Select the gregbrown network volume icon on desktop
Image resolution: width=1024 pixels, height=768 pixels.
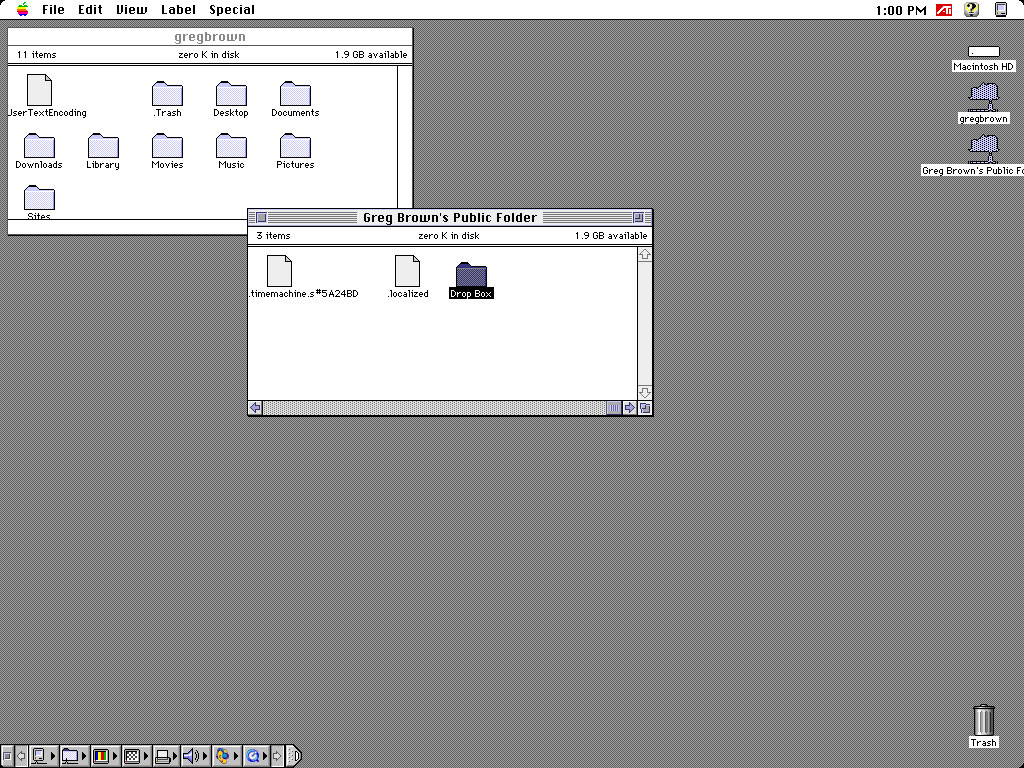point(983,103)
